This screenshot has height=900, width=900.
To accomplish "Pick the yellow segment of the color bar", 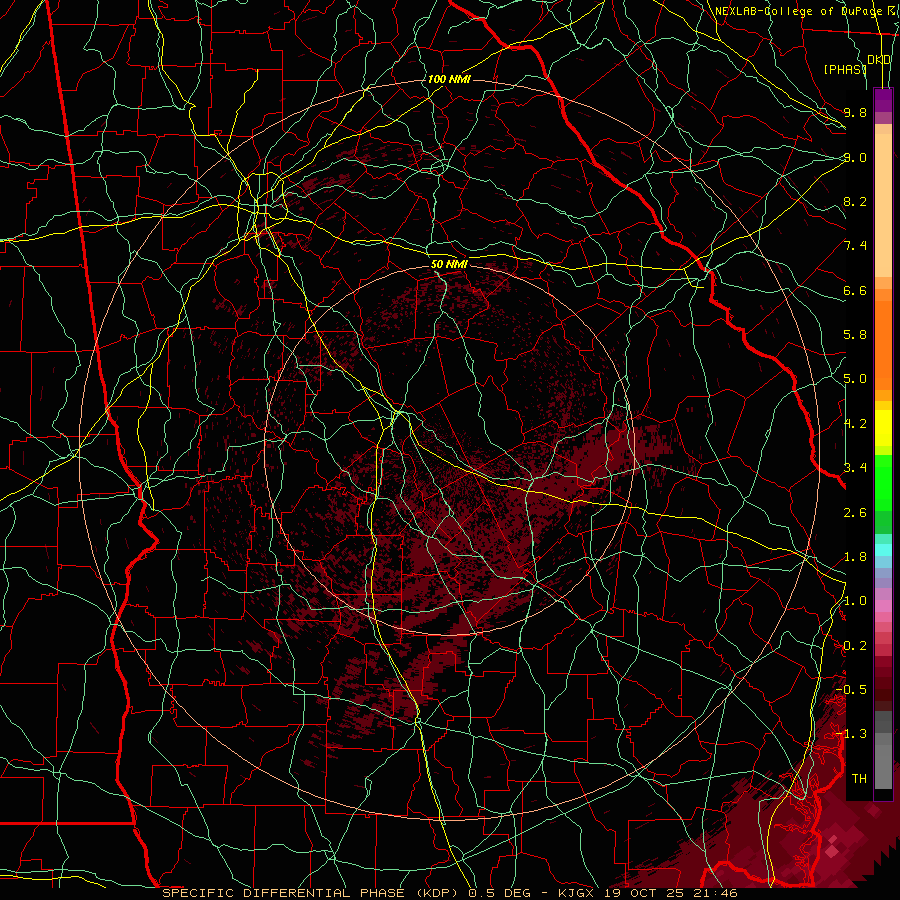I will tap(883, 428).
